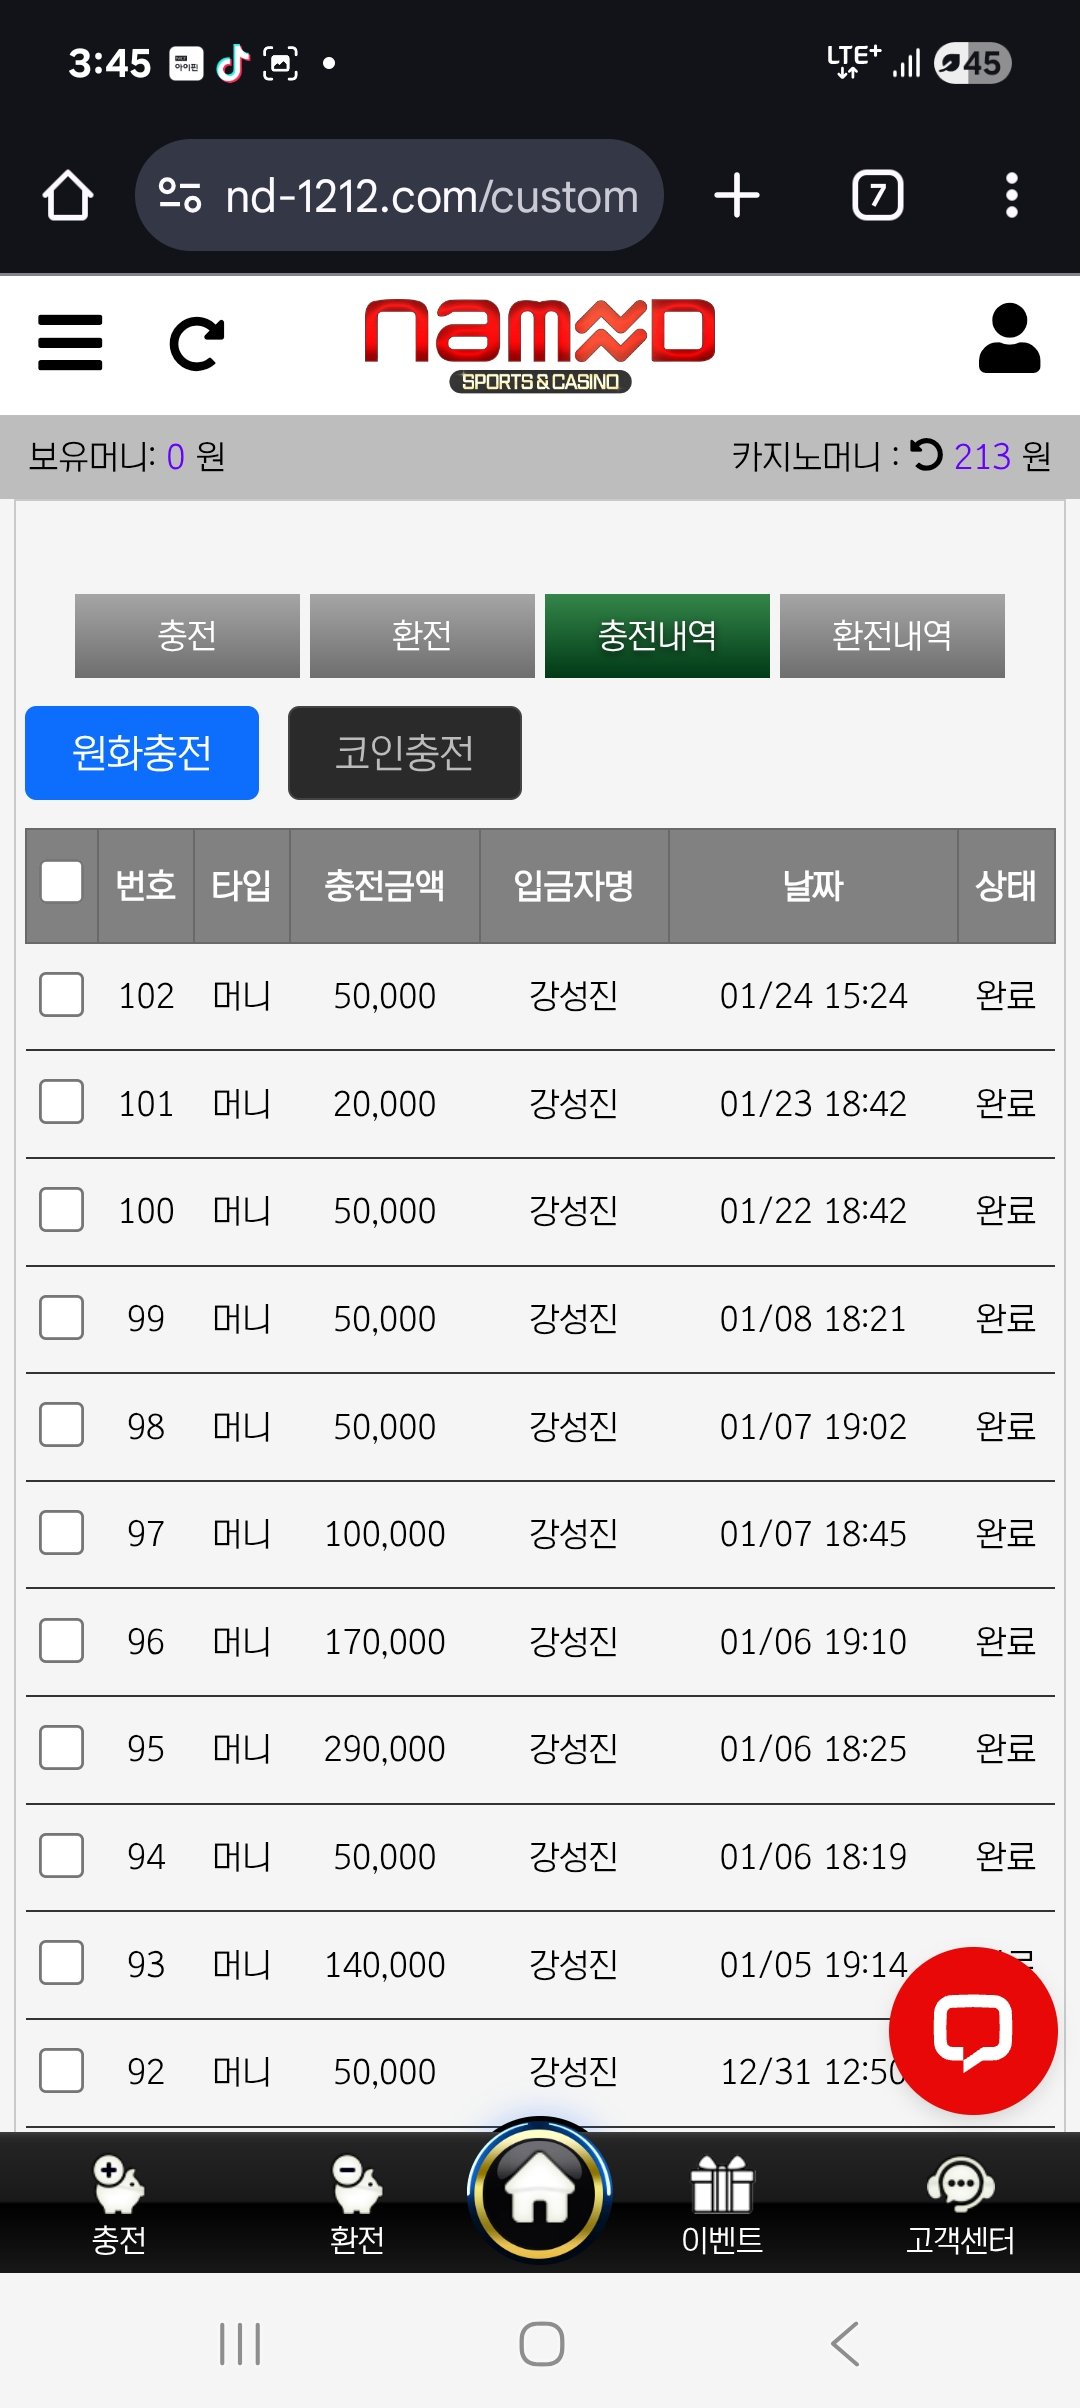This screenshot has width=1080, height=2408.
Task: Open the browser three-dot menu
Action: (x=1011, y=195)
